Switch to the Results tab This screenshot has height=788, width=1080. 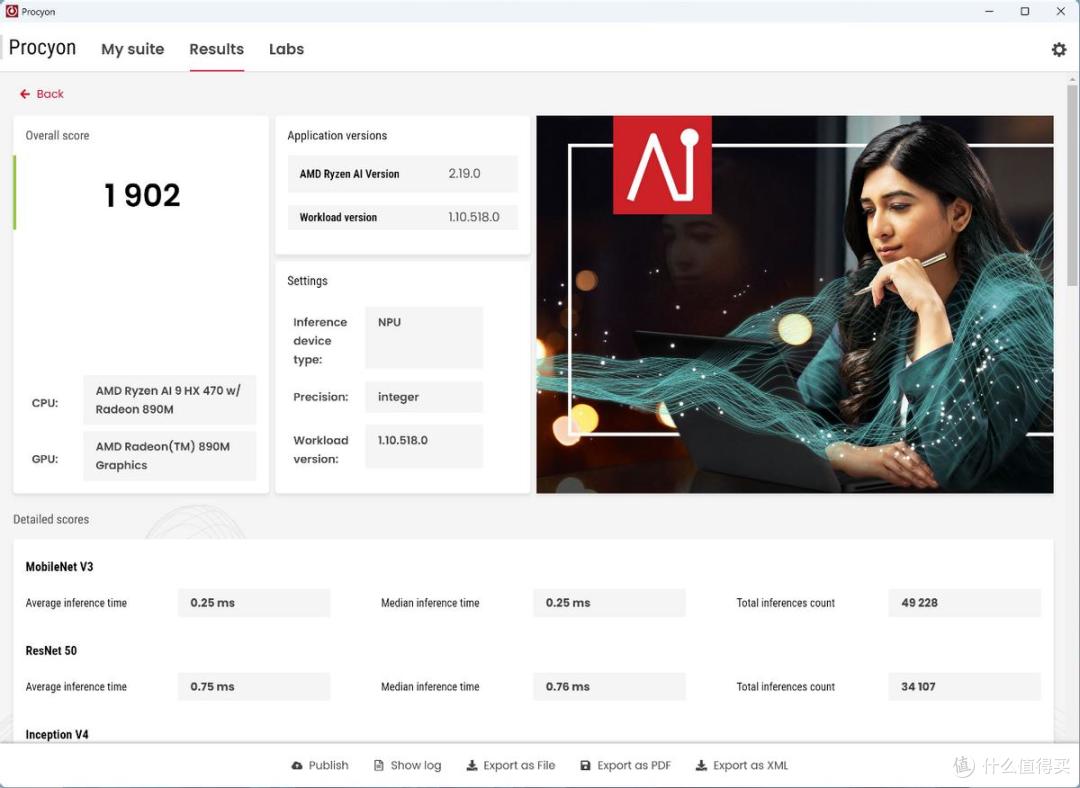coord(216,49)
